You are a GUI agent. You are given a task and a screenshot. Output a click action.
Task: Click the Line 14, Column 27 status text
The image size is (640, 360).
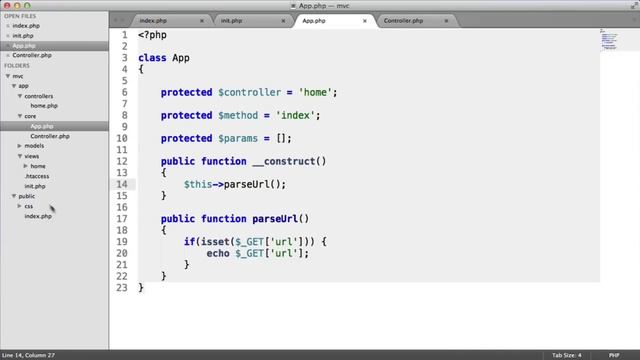(x=29, y=355)
